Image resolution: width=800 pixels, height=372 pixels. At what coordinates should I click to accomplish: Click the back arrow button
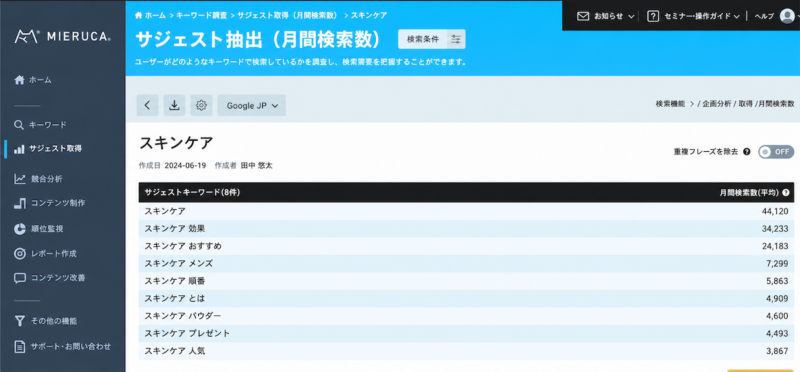[x=147, y=105]
